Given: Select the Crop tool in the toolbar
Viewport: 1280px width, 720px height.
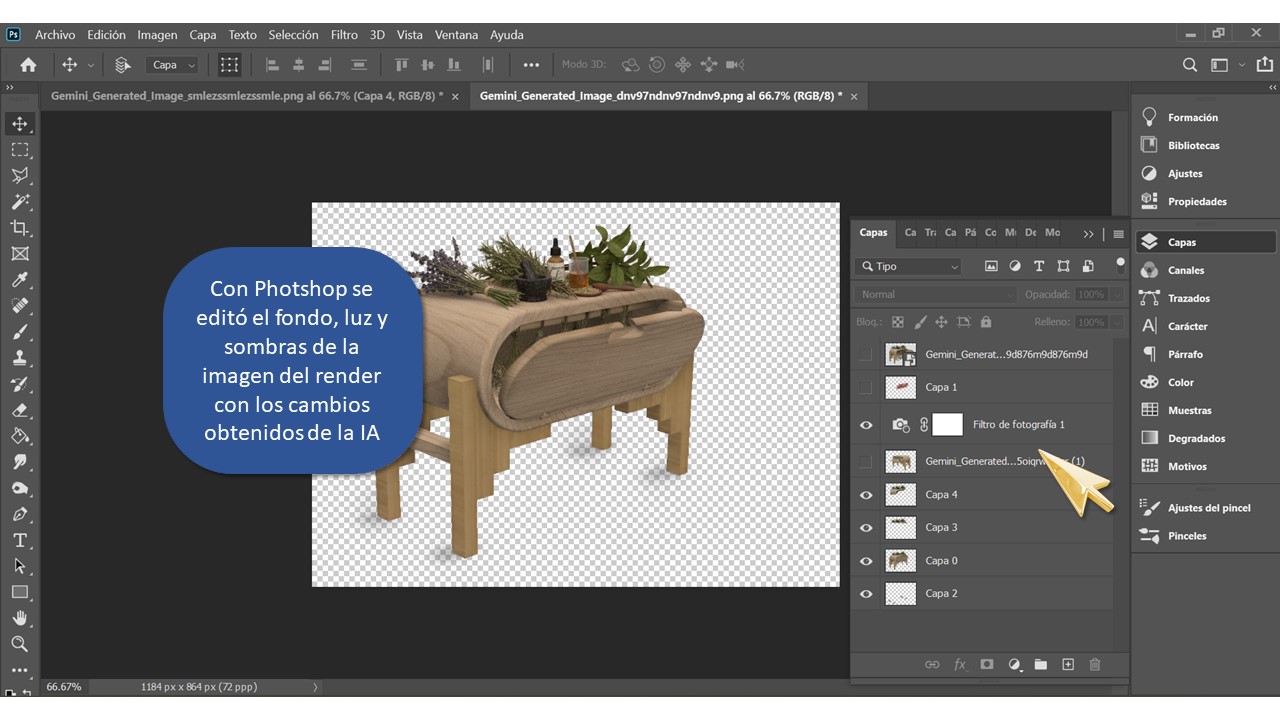Looking at the screenshot, I should [x=20, y=228].
